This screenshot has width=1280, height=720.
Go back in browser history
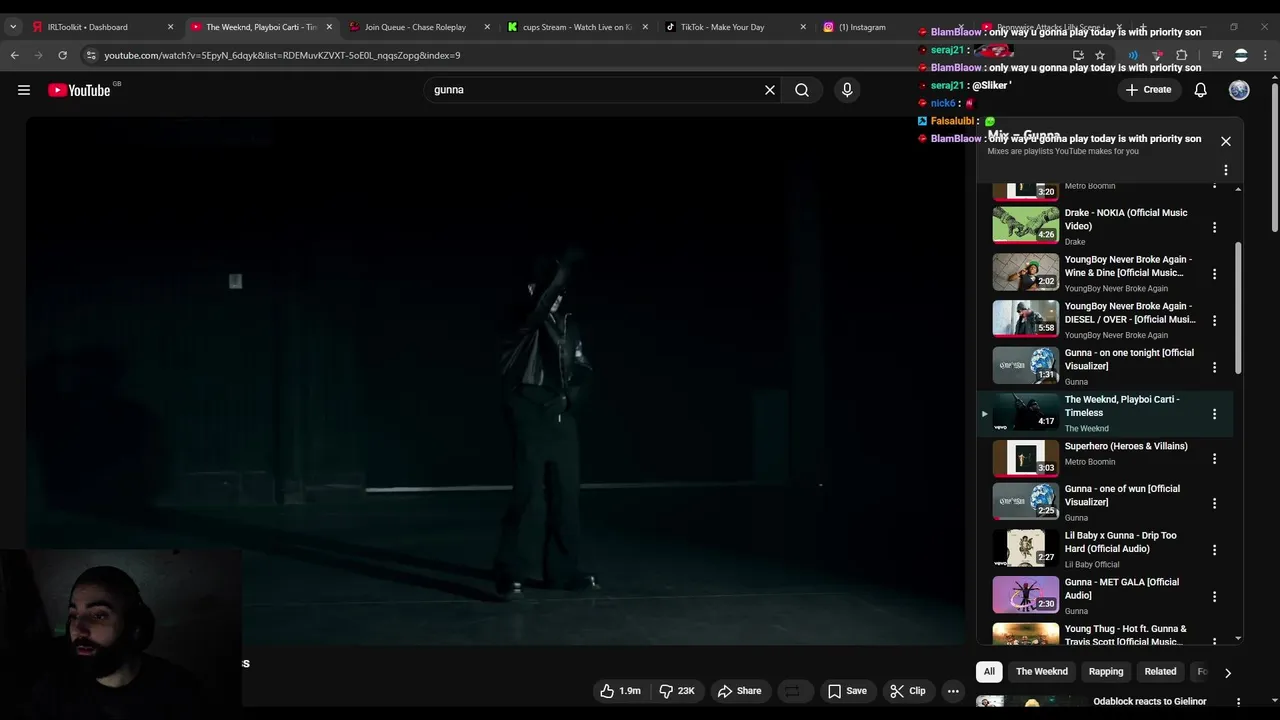point(15,55)
